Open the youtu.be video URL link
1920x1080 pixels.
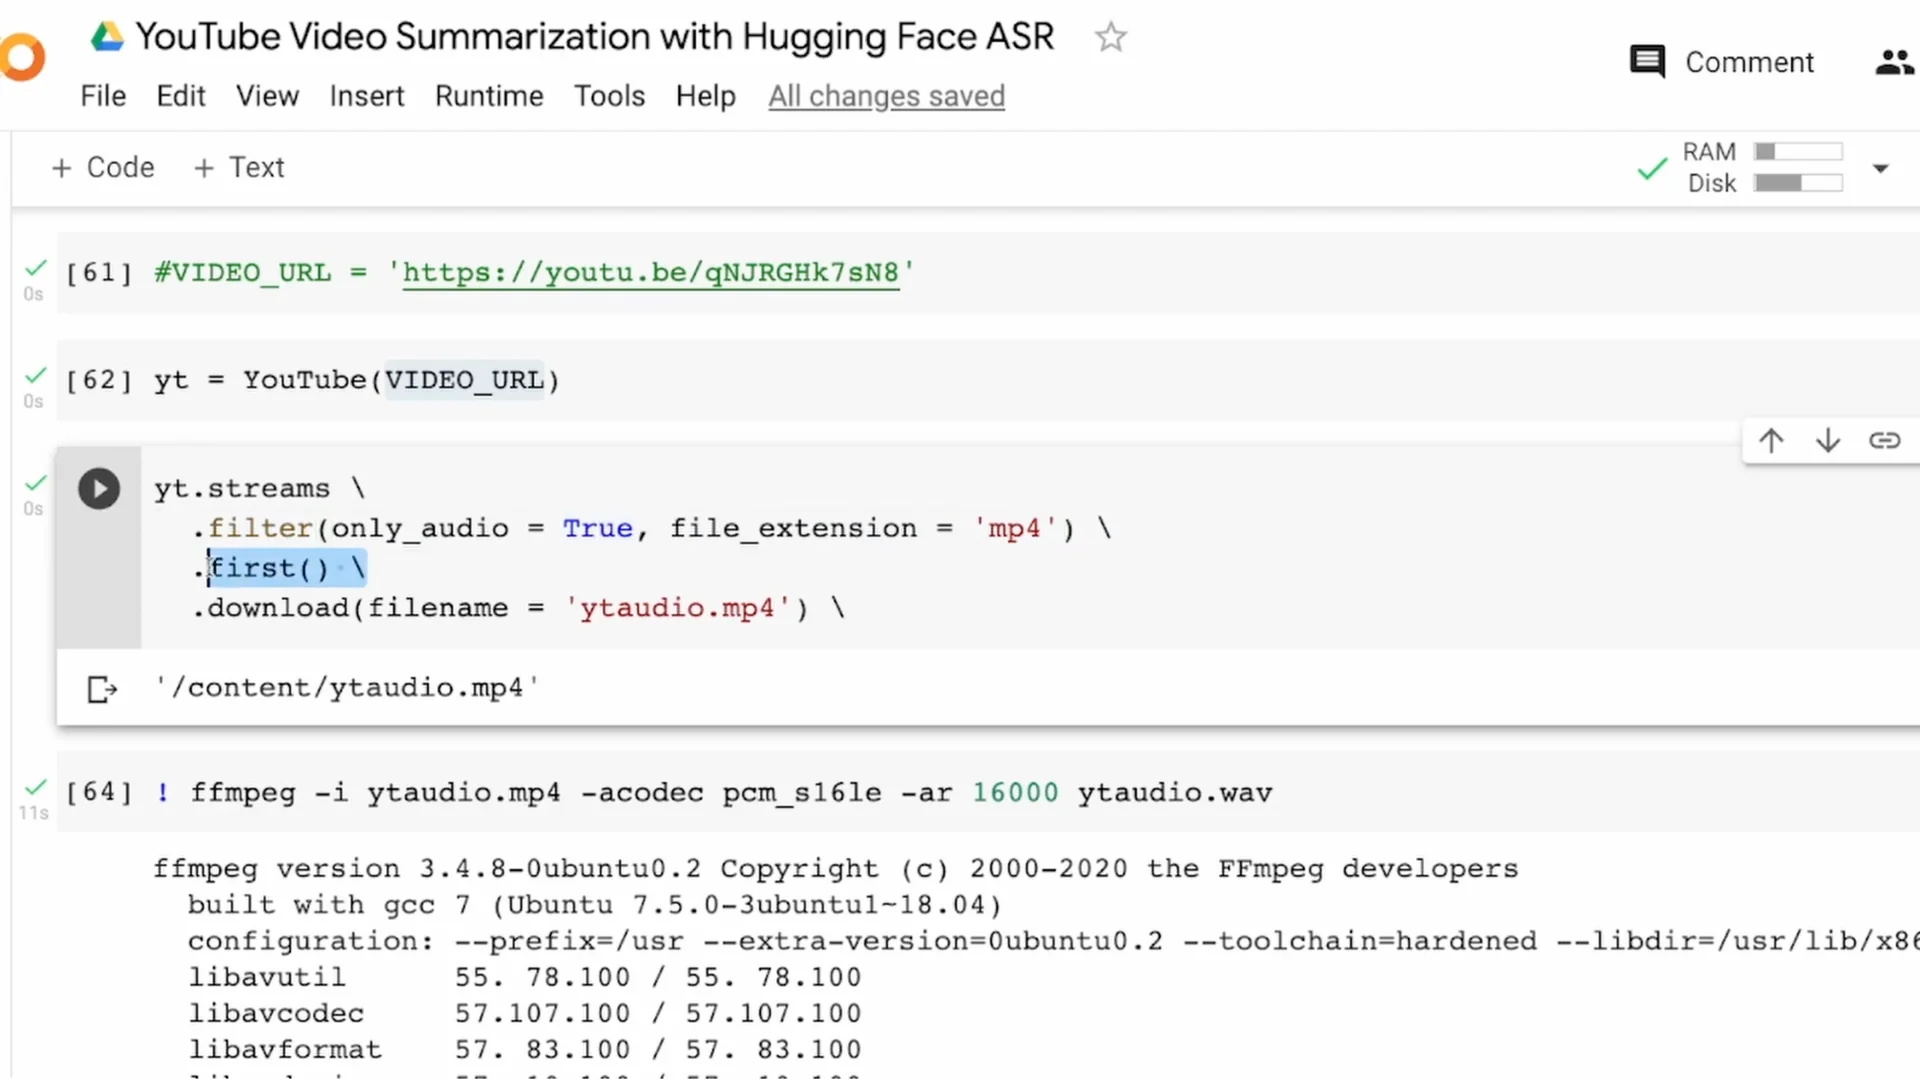652,272
